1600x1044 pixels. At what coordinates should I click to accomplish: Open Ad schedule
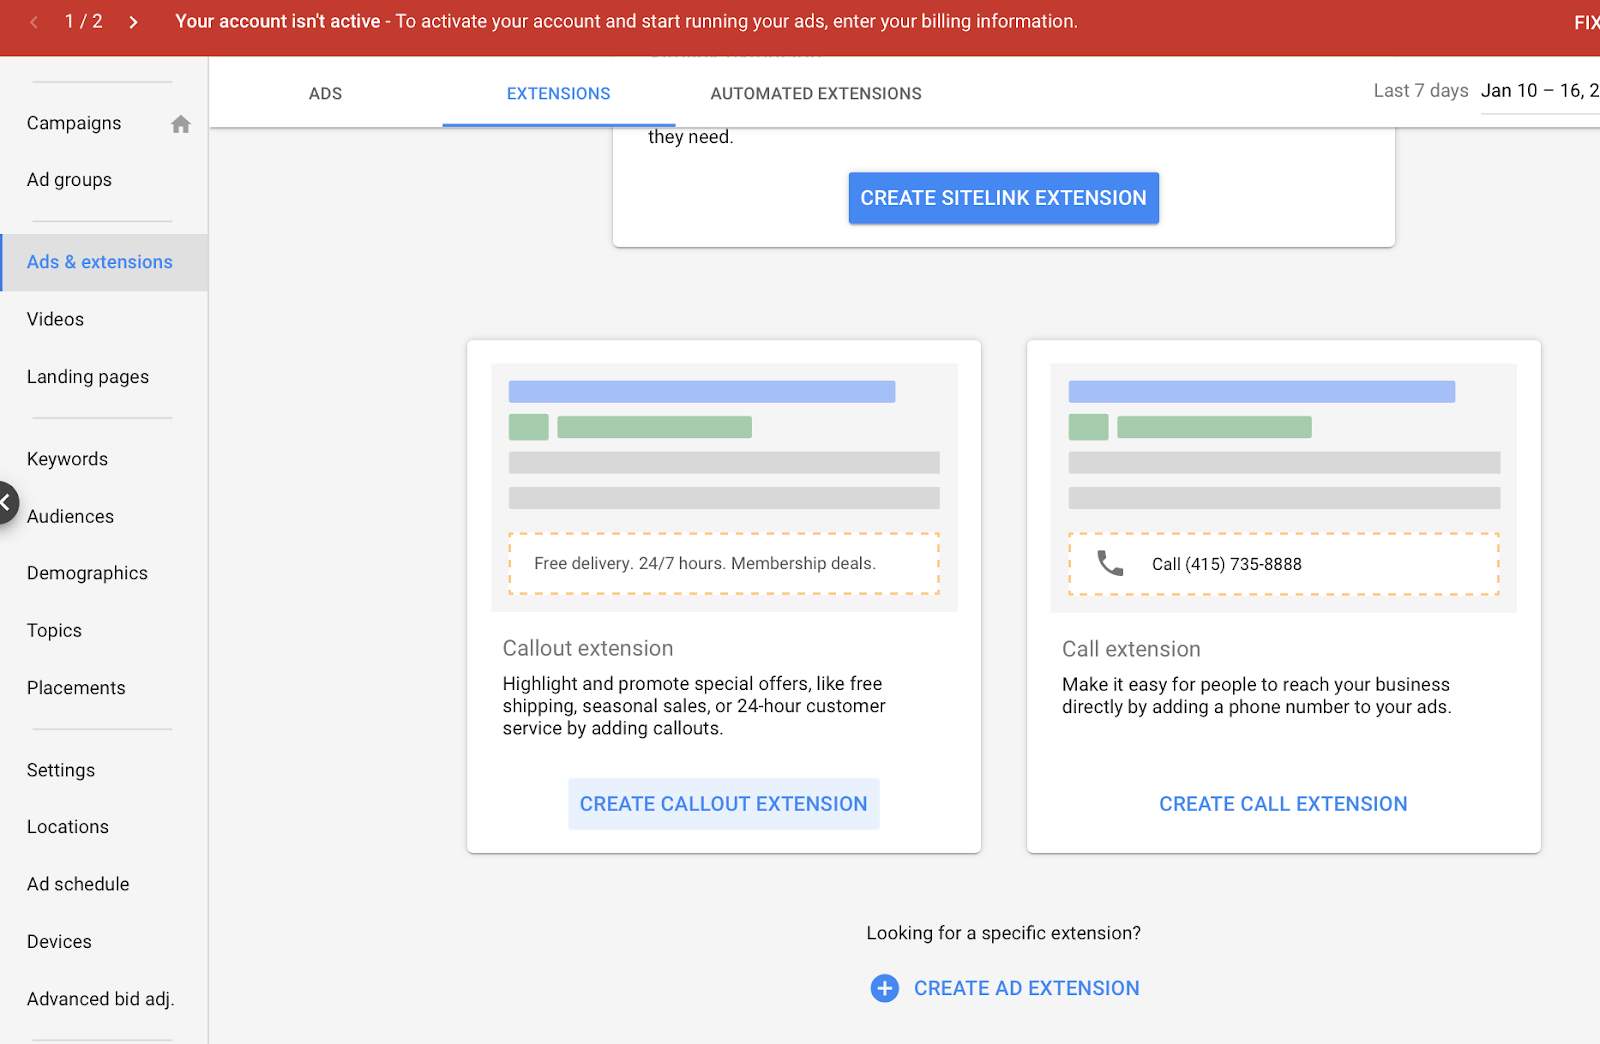78,884
